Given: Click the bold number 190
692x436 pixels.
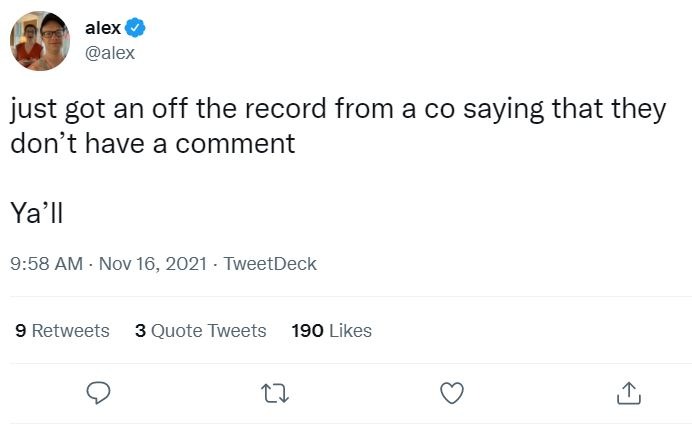Looking at the screenshot, I should [308, 331].
